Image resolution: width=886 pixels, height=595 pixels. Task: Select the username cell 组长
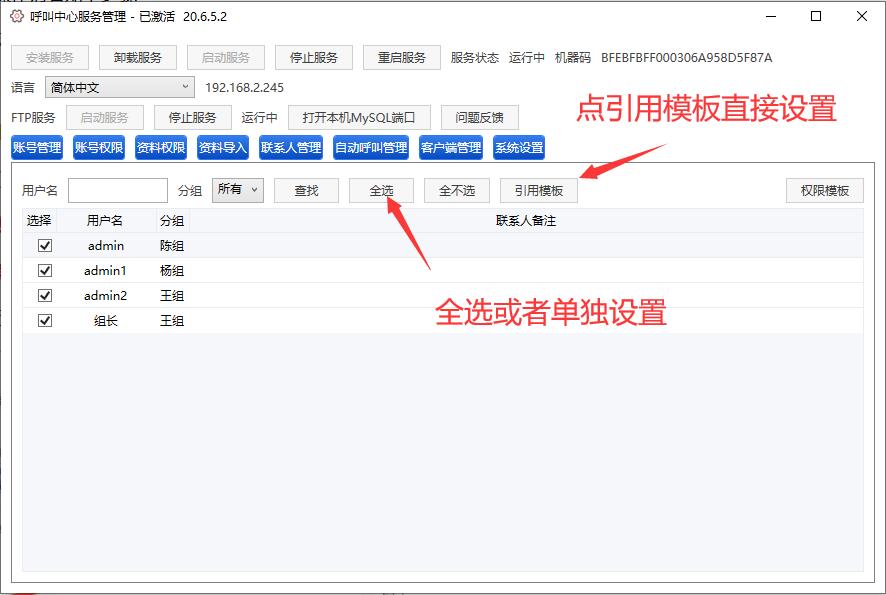pos(105,321)
